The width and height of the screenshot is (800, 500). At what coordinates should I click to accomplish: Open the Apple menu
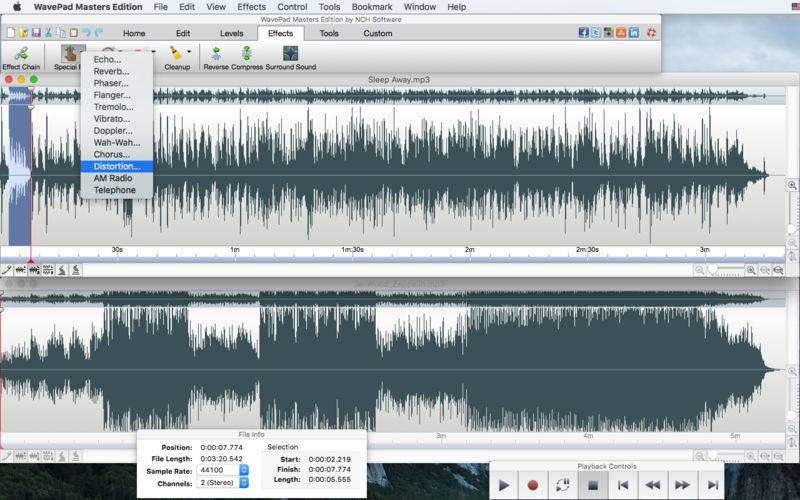coord(17,7)
